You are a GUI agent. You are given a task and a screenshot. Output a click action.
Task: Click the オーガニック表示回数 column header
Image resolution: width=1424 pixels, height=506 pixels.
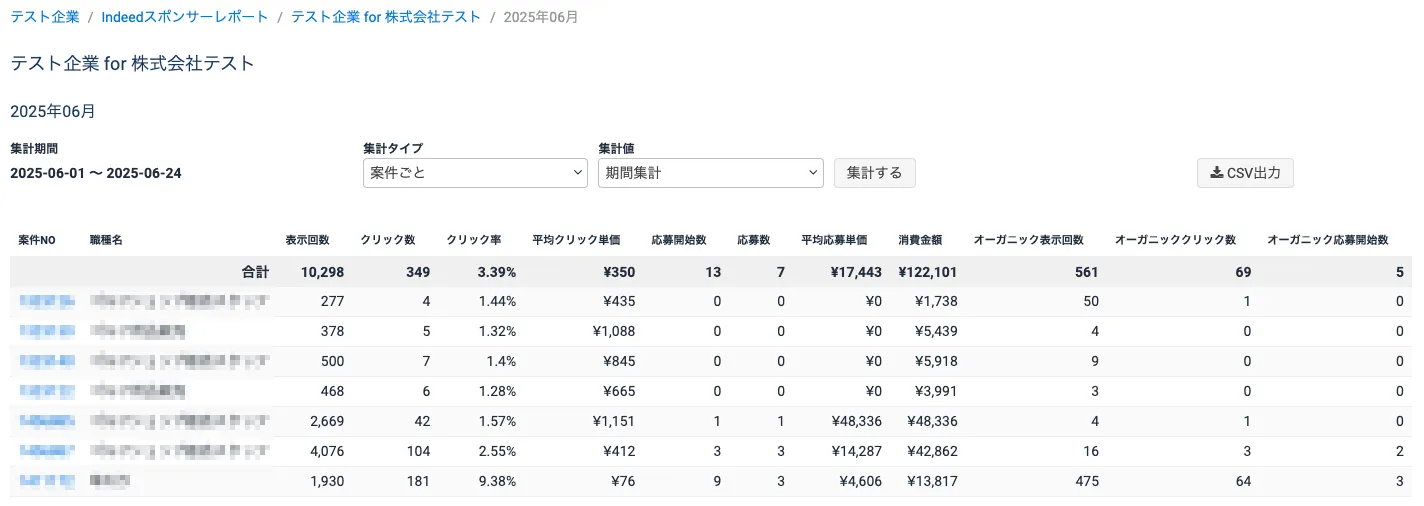click(1028, 241)
